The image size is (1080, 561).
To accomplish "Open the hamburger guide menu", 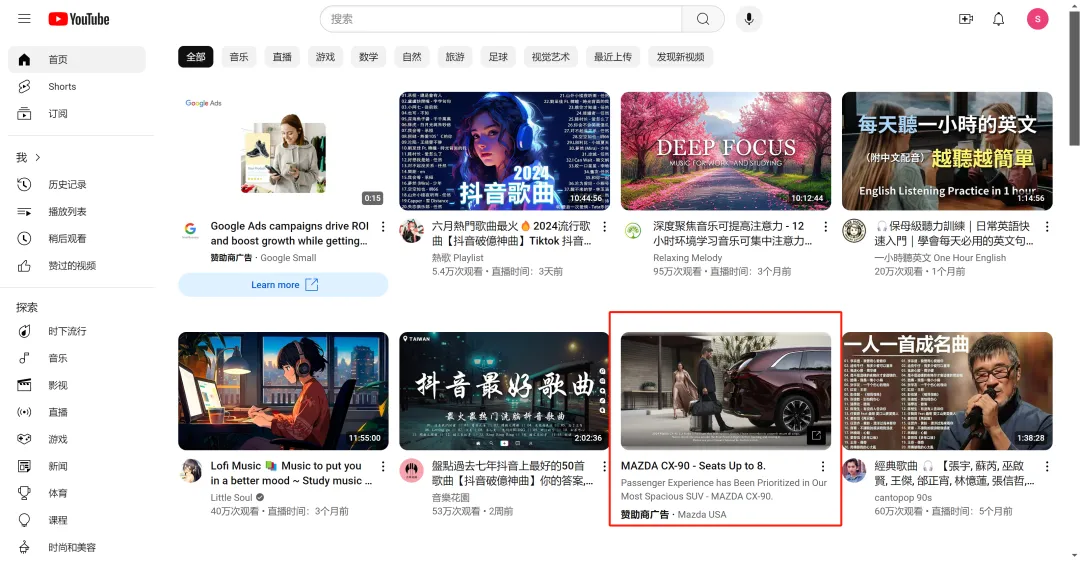I will point(24,19).
